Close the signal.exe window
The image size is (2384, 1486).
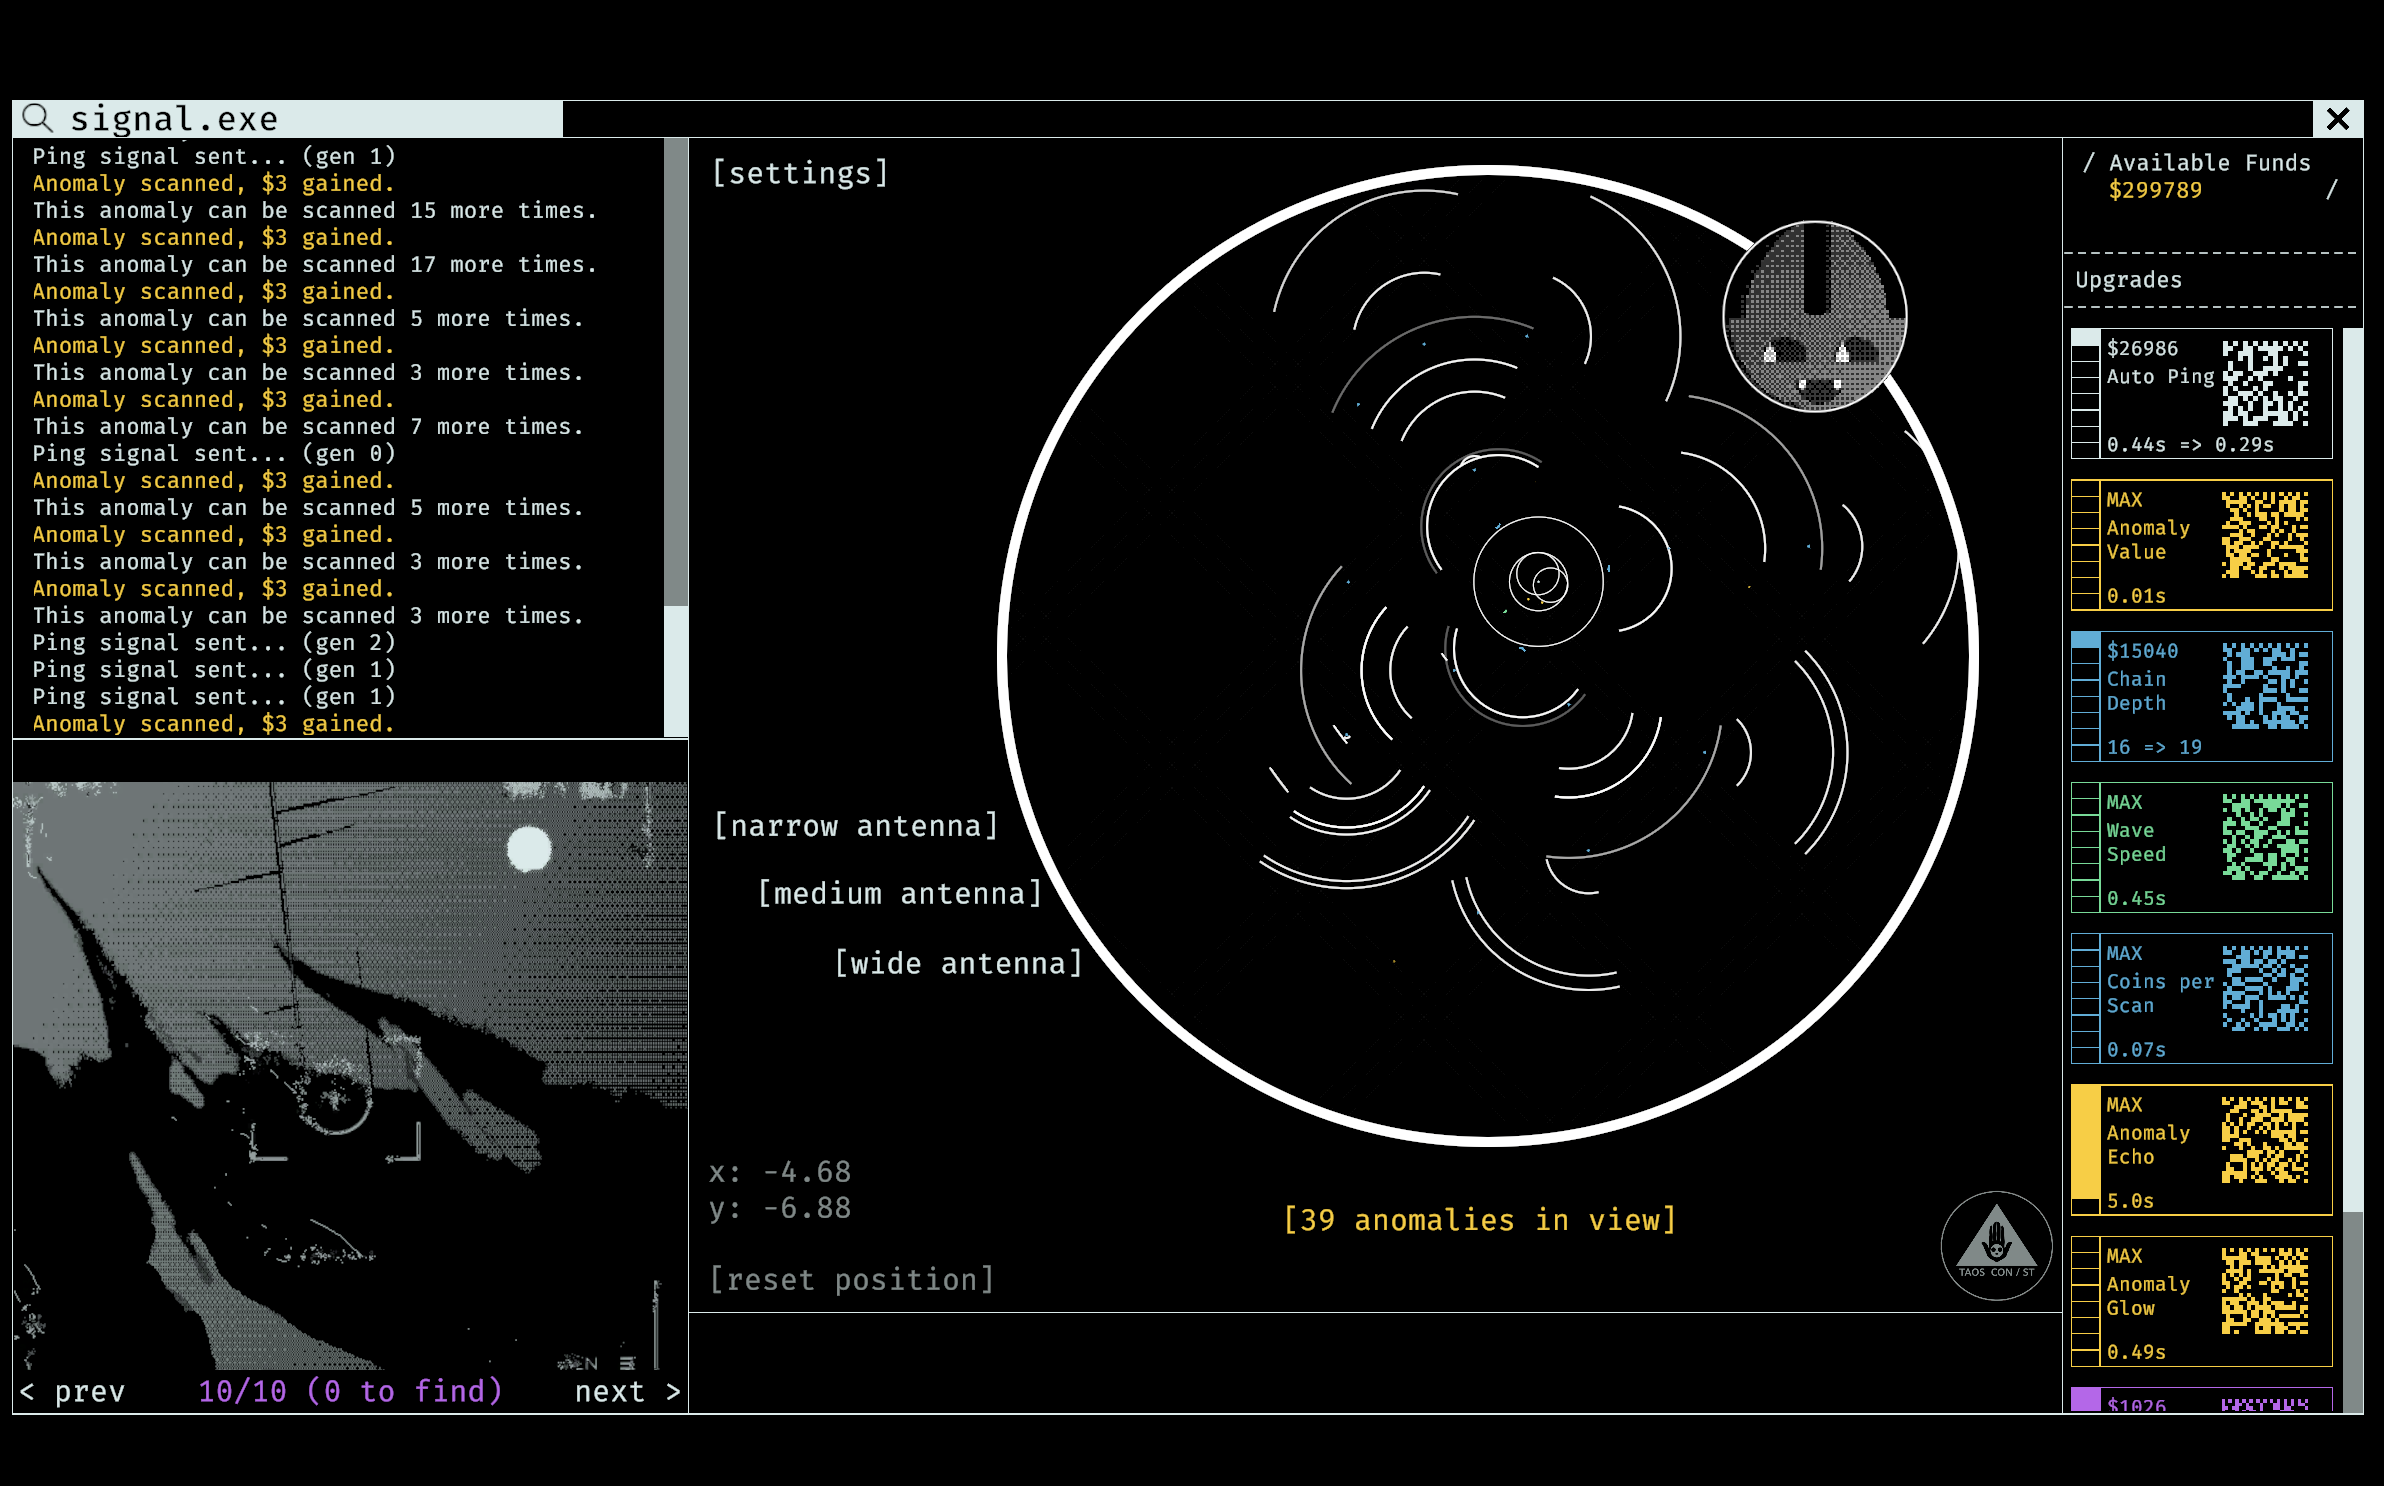tap(2338, 119)
